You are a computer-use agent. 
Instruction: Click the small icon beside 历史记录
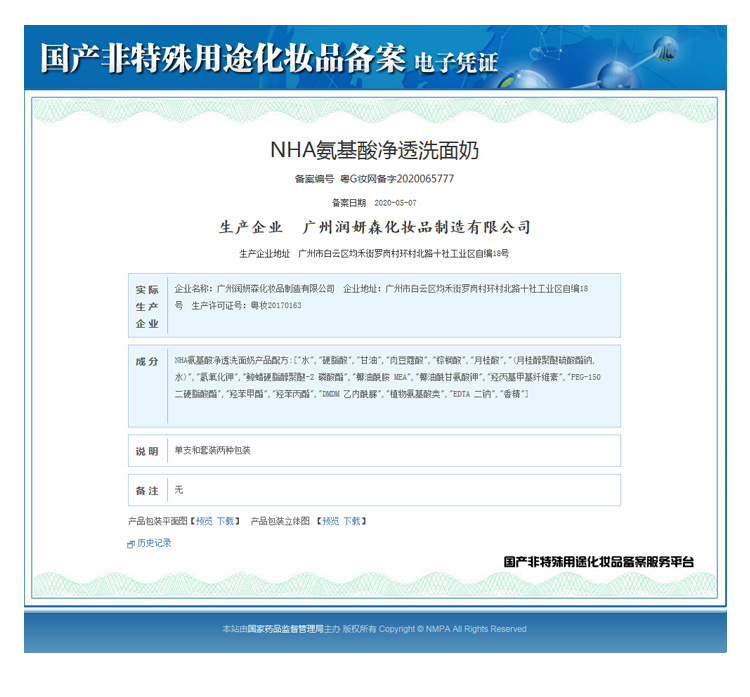coord(131,544)
